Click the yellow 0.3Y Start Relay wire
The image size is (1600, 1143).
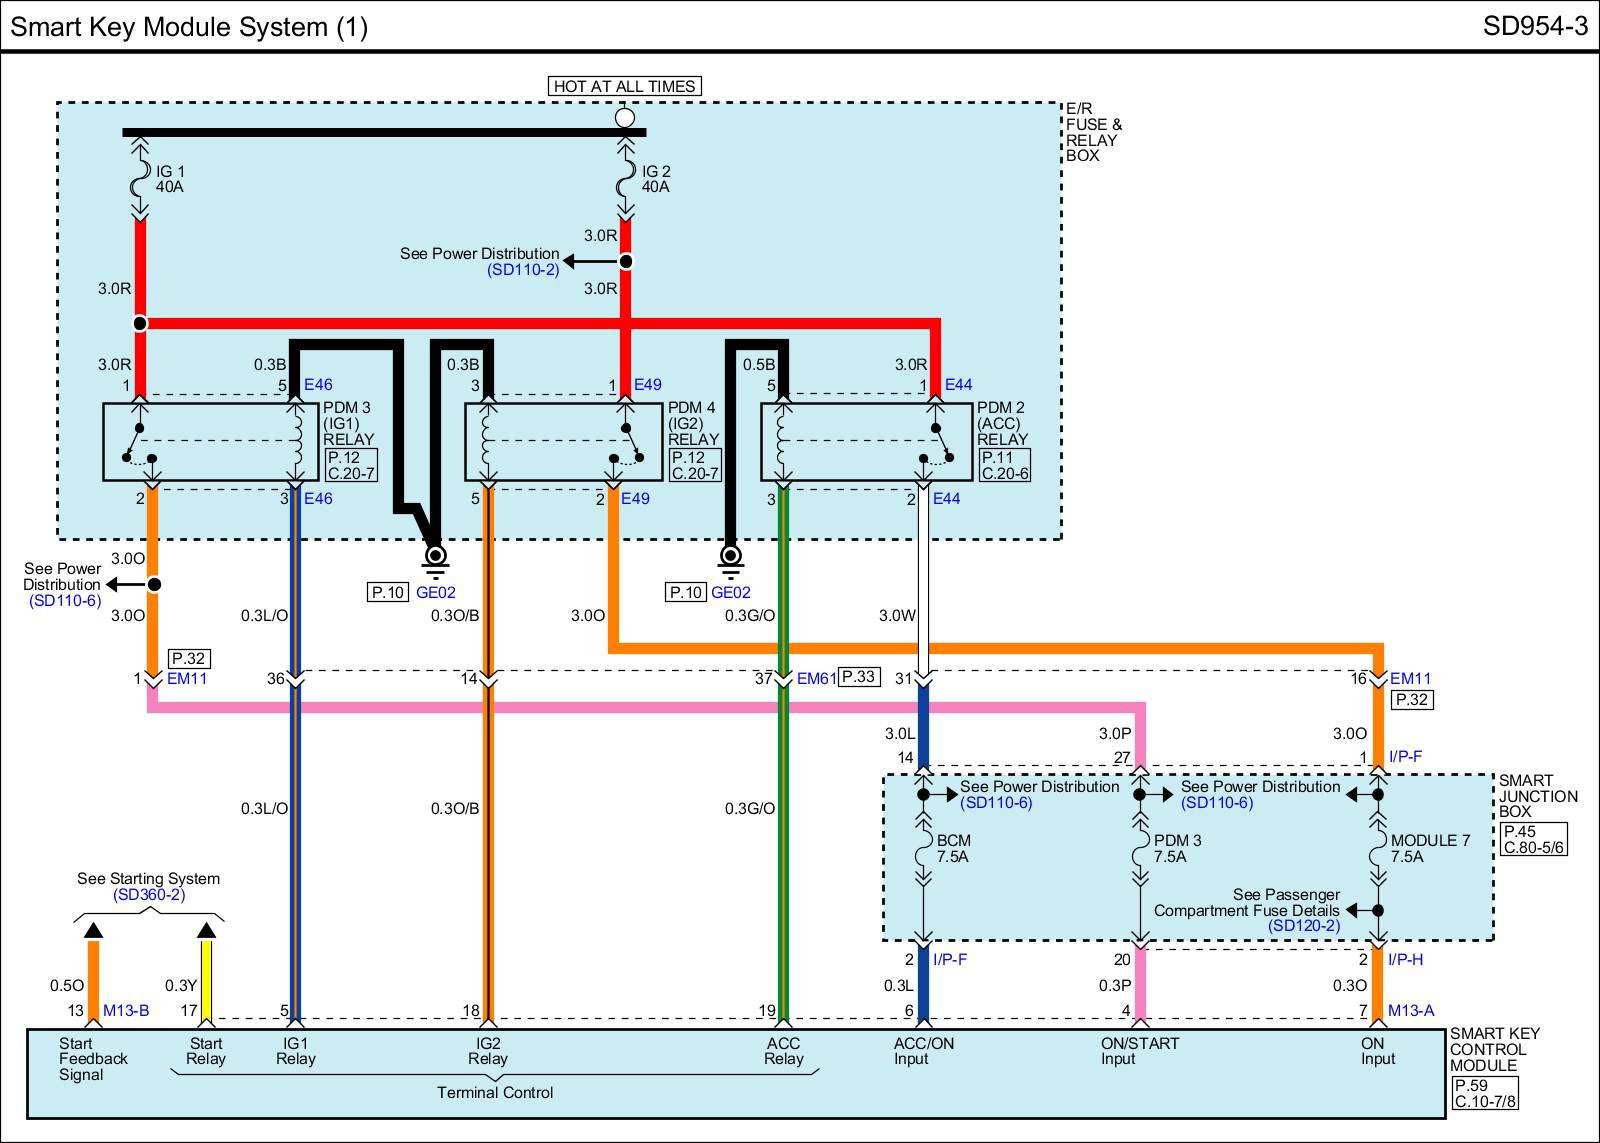point(206,980)
